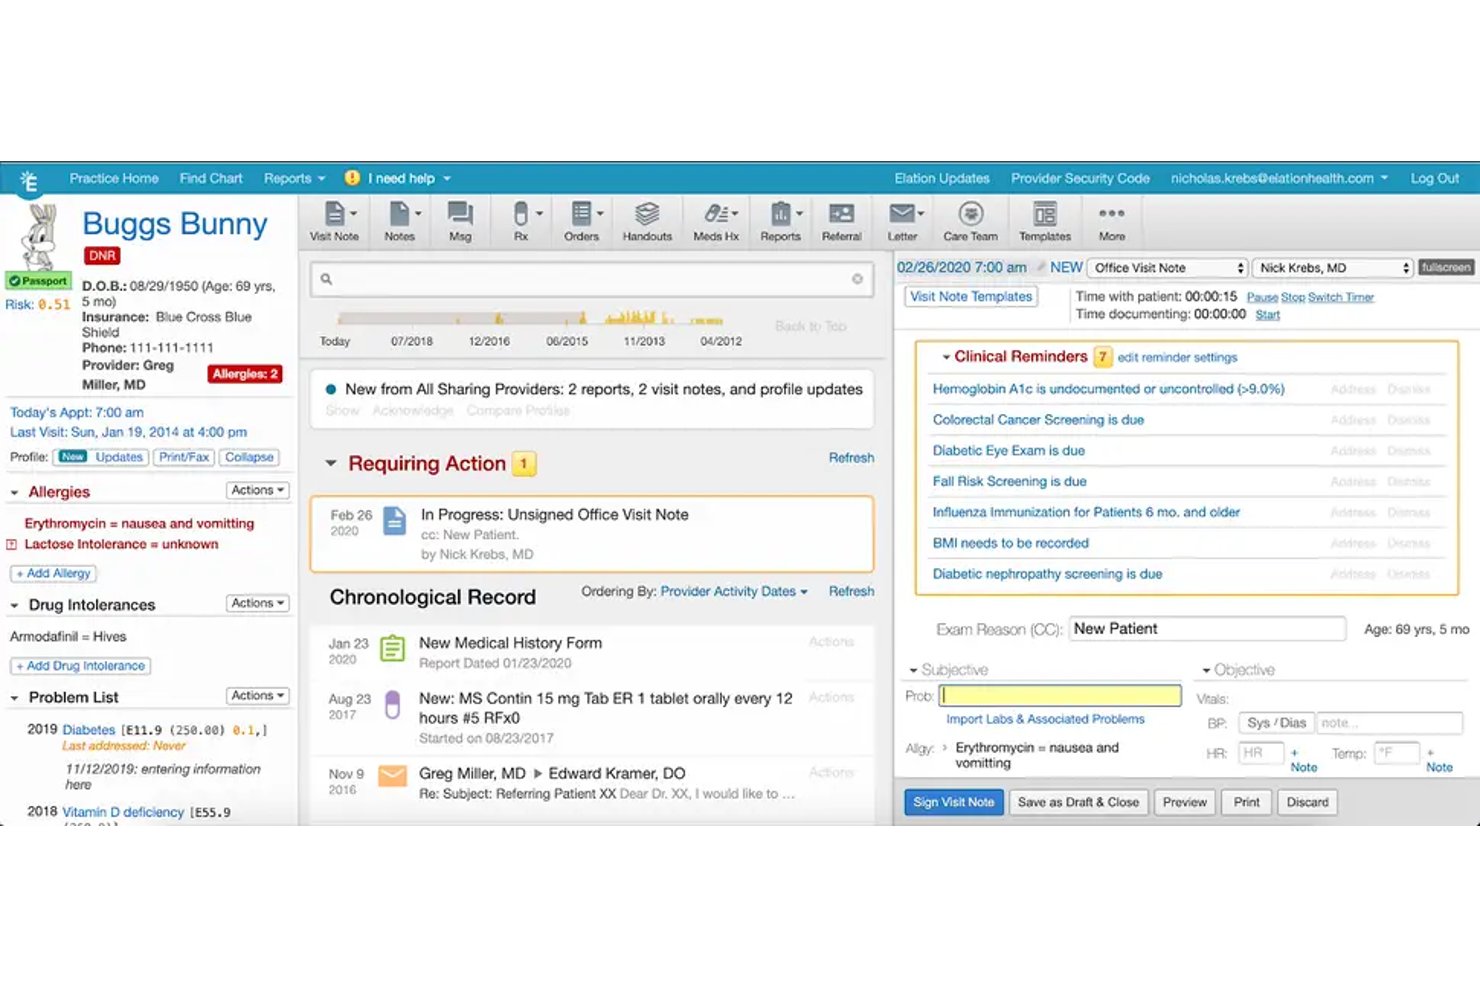Viewport: 1480px width, 987px height.
Task: Open the I need help menu
Action: pyautogui.click(x=409, y=178)
